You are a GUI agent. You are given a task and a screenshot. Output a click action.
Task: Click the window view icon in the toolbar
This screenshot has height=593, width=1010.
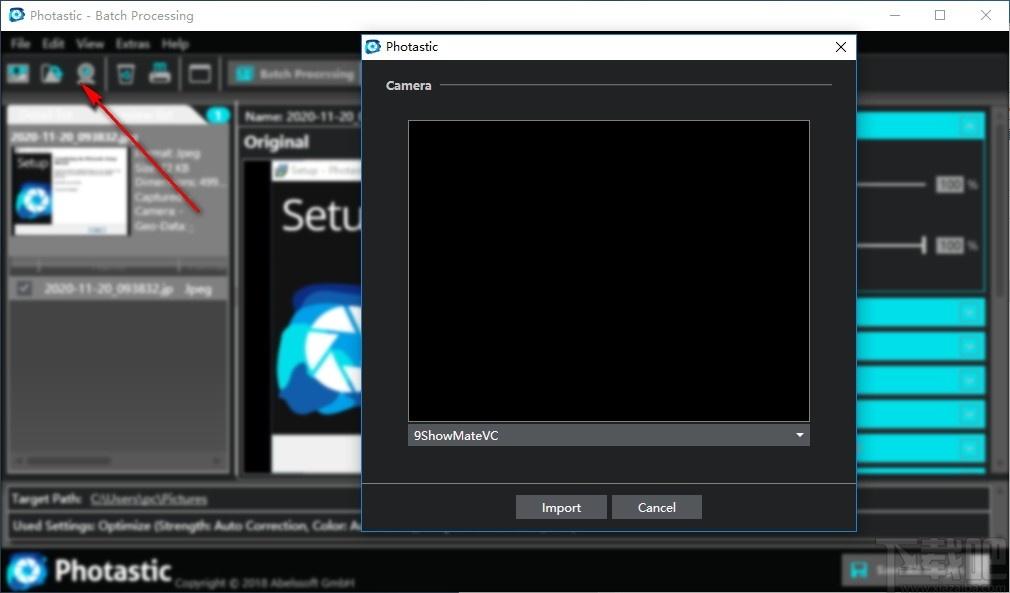200,73
